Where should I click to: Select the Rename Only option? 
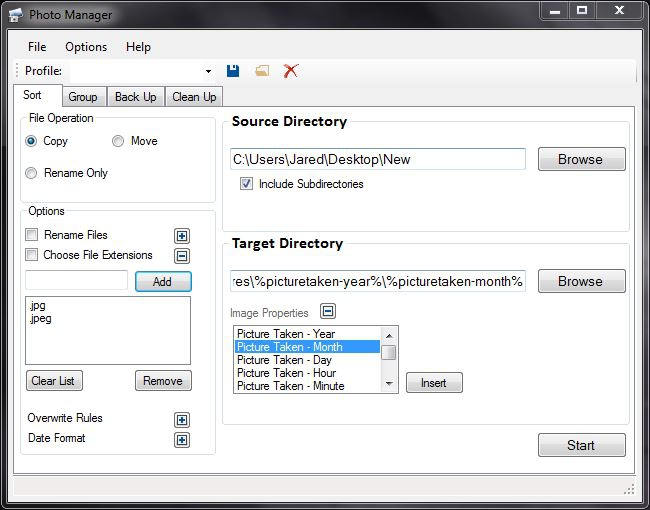coord(31,173)
